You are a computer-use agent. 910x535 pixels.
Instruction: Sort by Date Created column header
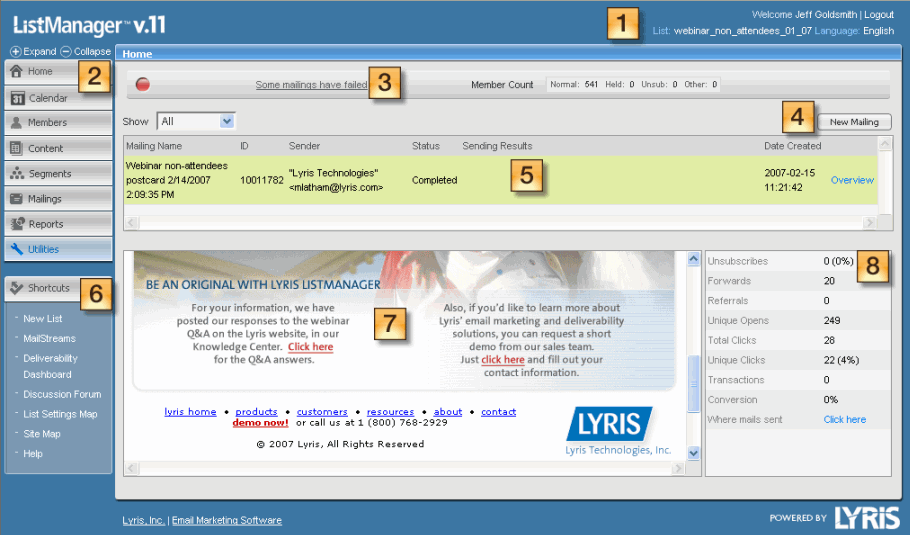click(792, 146)
